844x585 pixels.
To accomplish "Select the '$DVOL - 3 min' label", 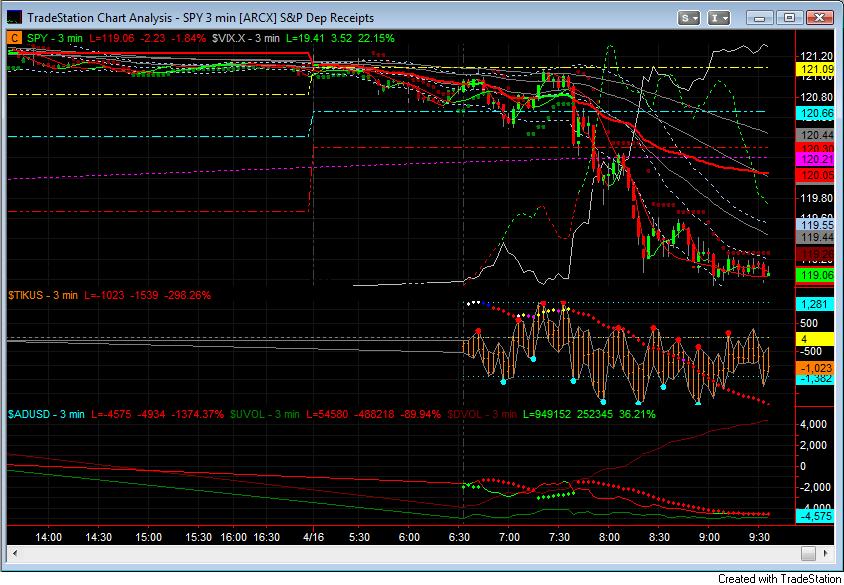I will [482, 414].
